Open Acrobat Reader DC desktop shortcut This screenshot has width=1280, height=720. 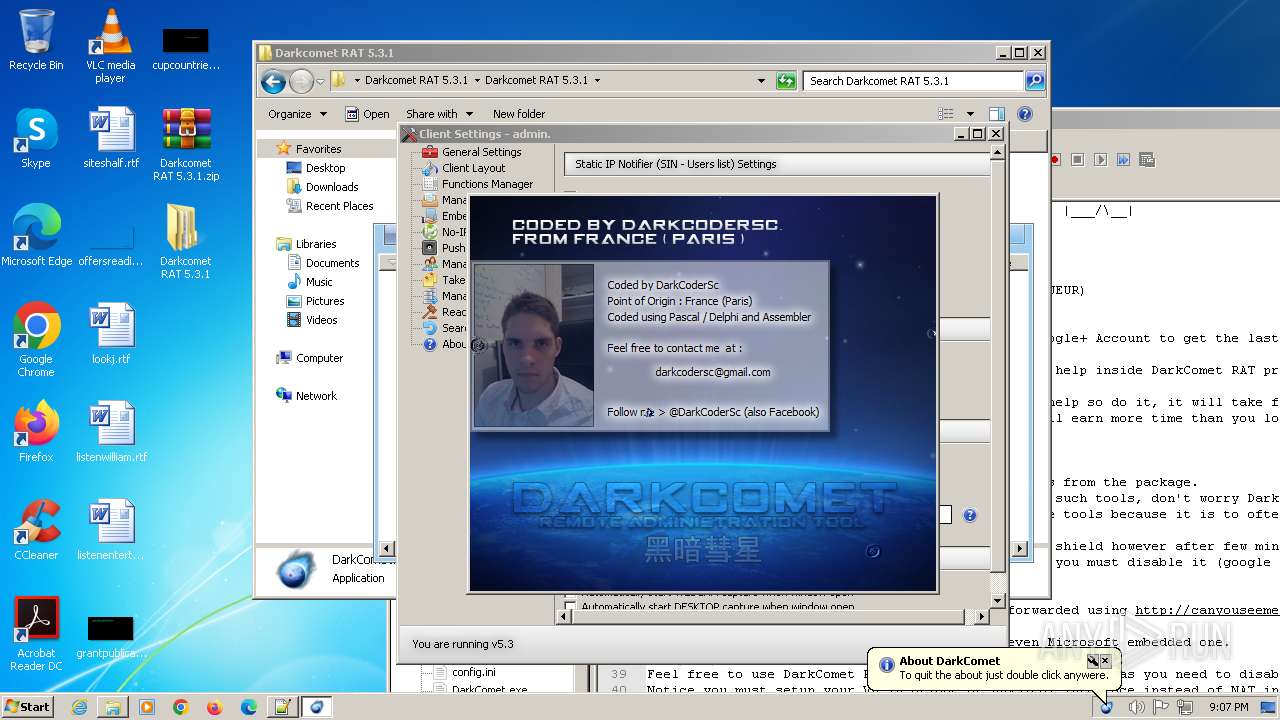[36, 634]
